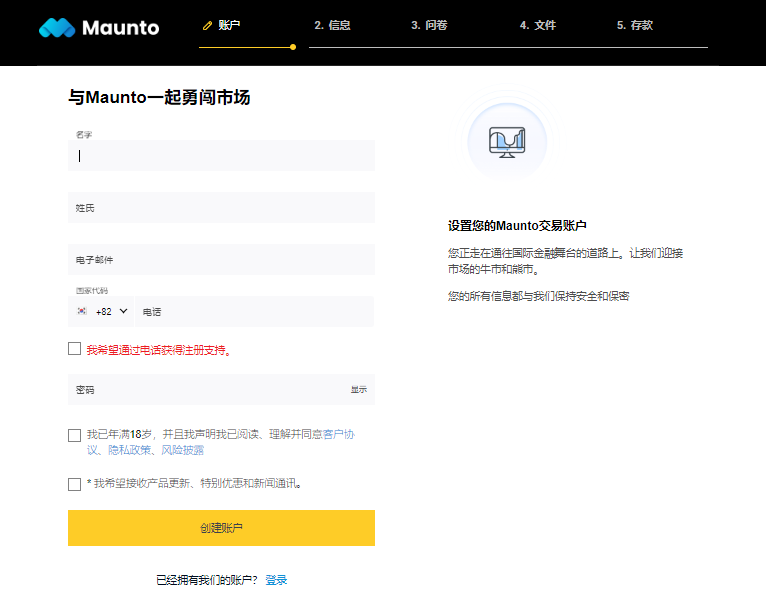The height and width of the screenshot is (608, 766).
Task: Click text 您的所有信息都与我们保持安全和保密
Action: click(x=538, y=296)
